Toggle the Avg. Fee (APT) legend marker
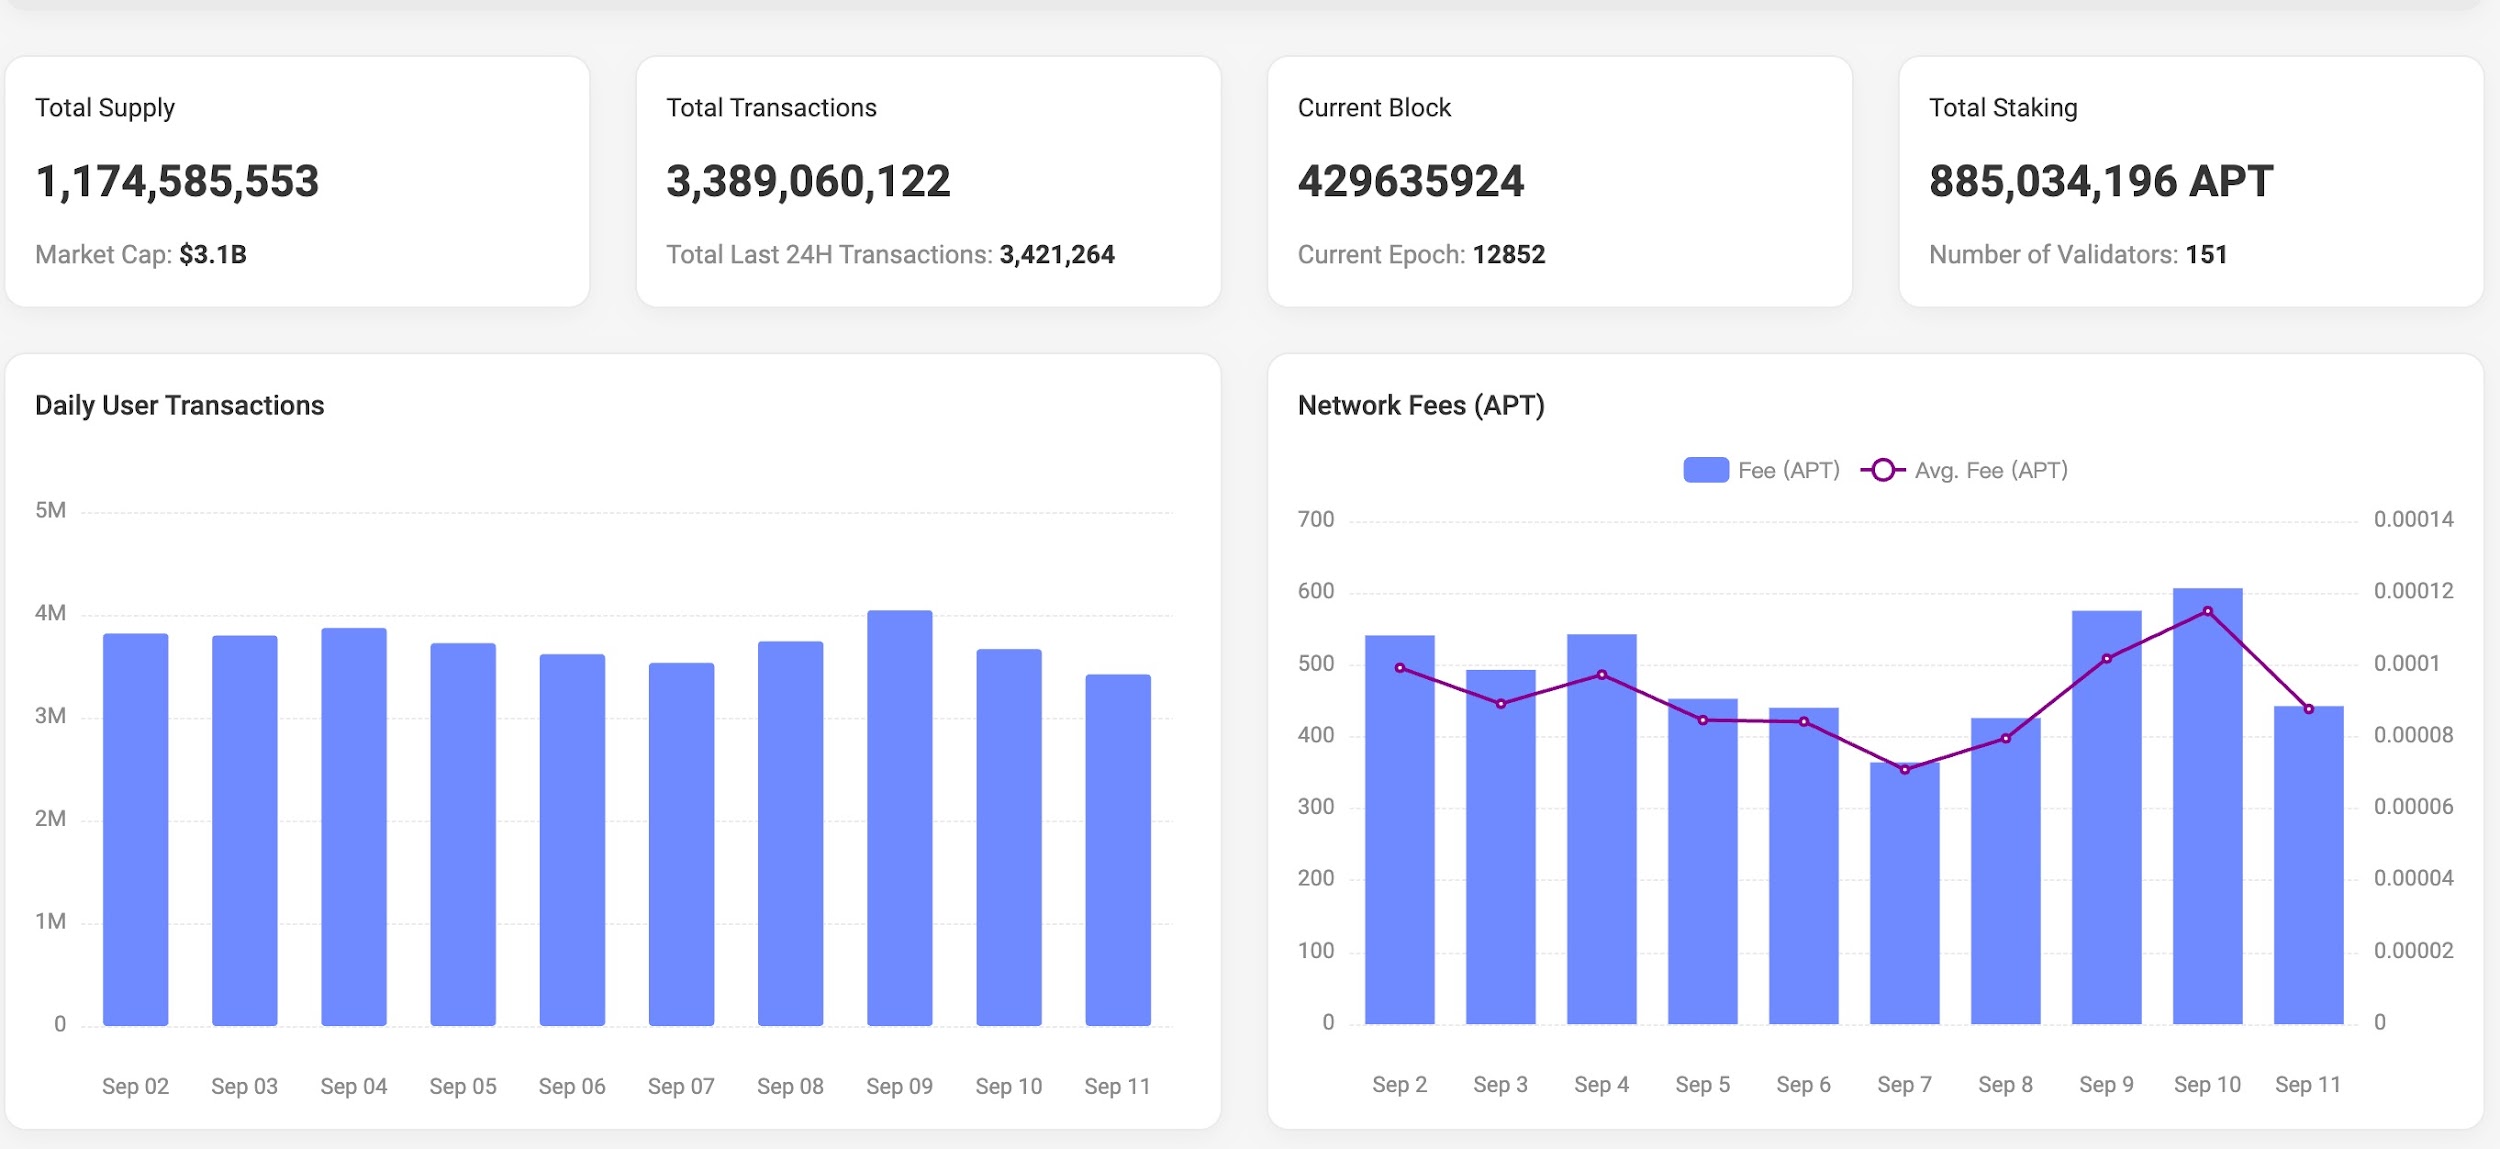 [1883, 470]
